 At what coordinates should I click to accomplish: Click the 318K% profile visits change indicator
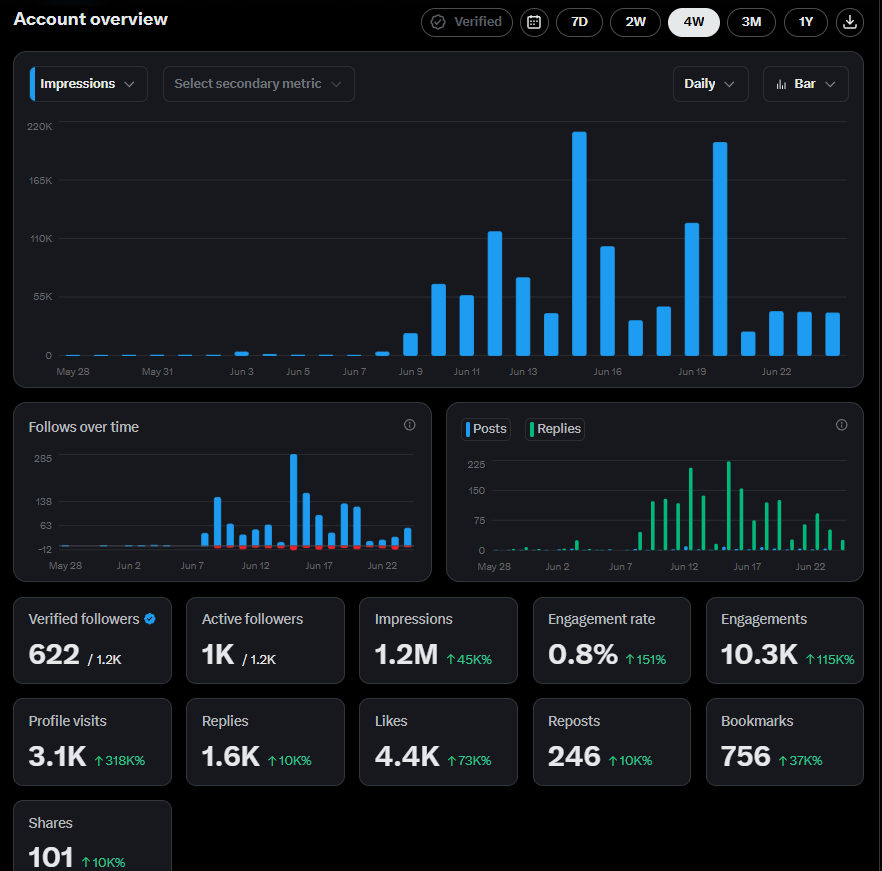(x=120, y=761)
